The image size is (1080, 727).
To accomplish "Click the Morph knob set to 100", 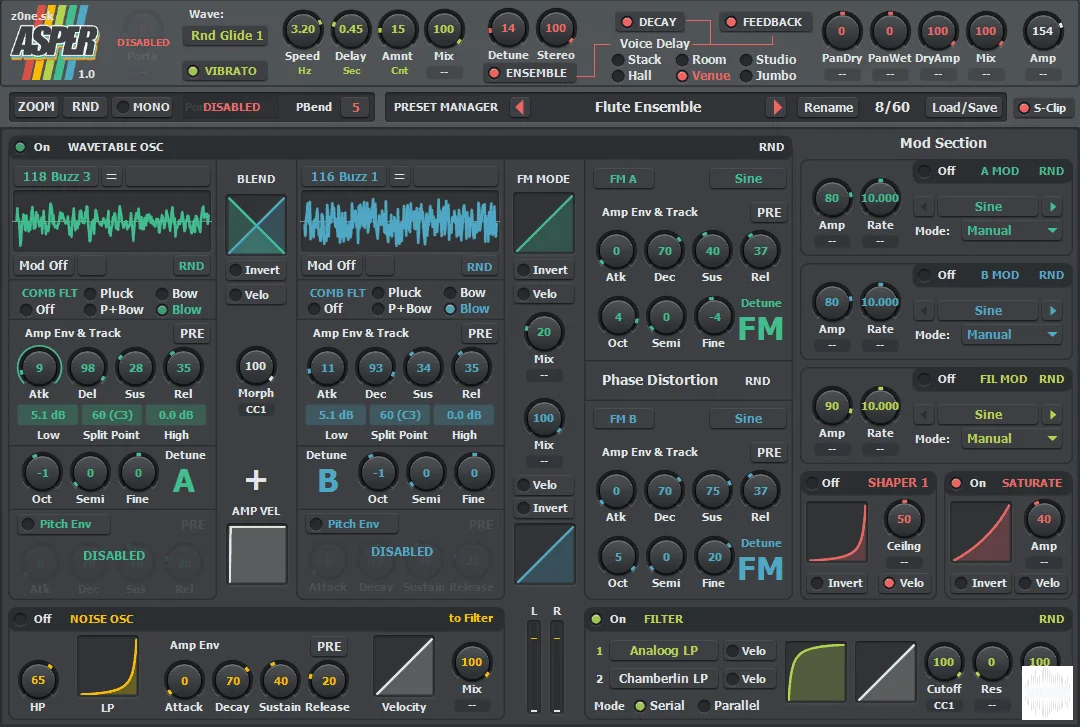I will click(256, 367).
